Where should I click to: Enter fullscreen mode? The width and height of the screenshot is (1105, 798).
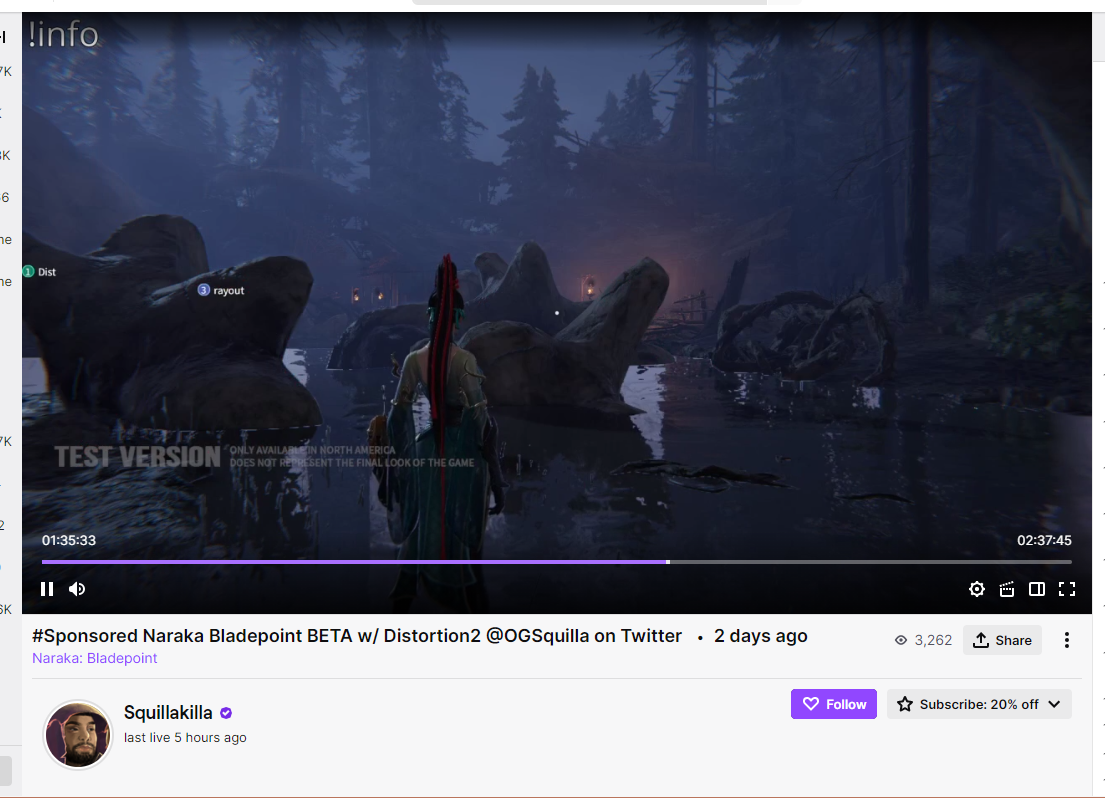coord(1067,589)
